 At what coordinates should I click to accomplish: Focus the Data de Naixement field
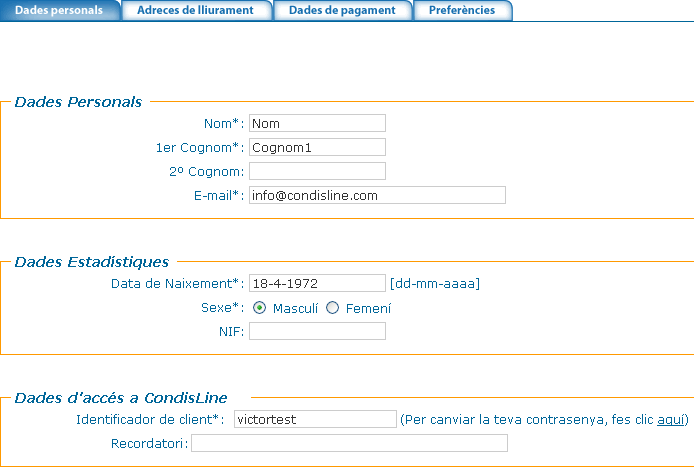tap(317, 283)
